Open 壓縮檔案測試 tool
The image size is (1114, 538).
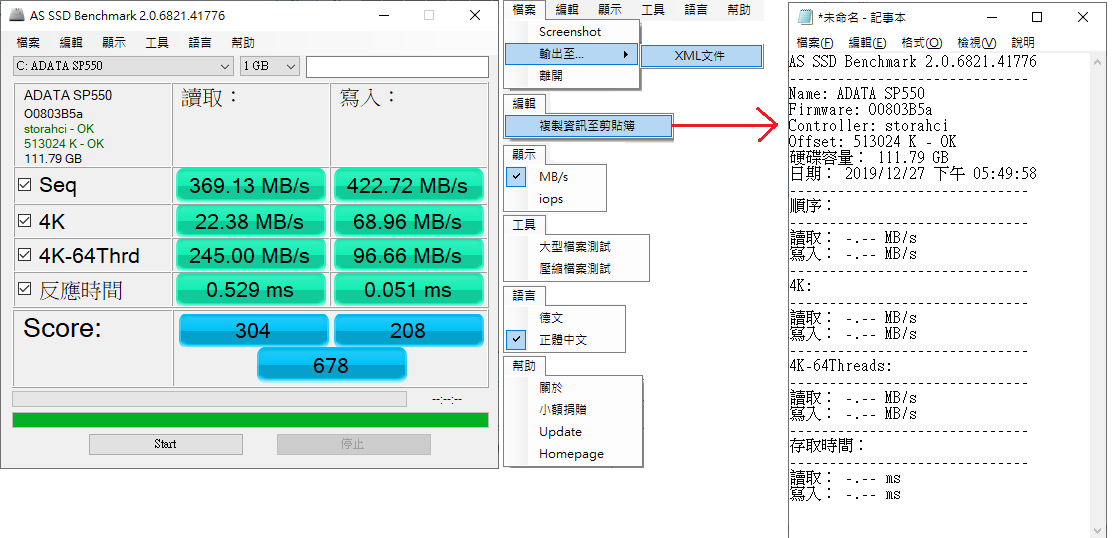point(575,269)
